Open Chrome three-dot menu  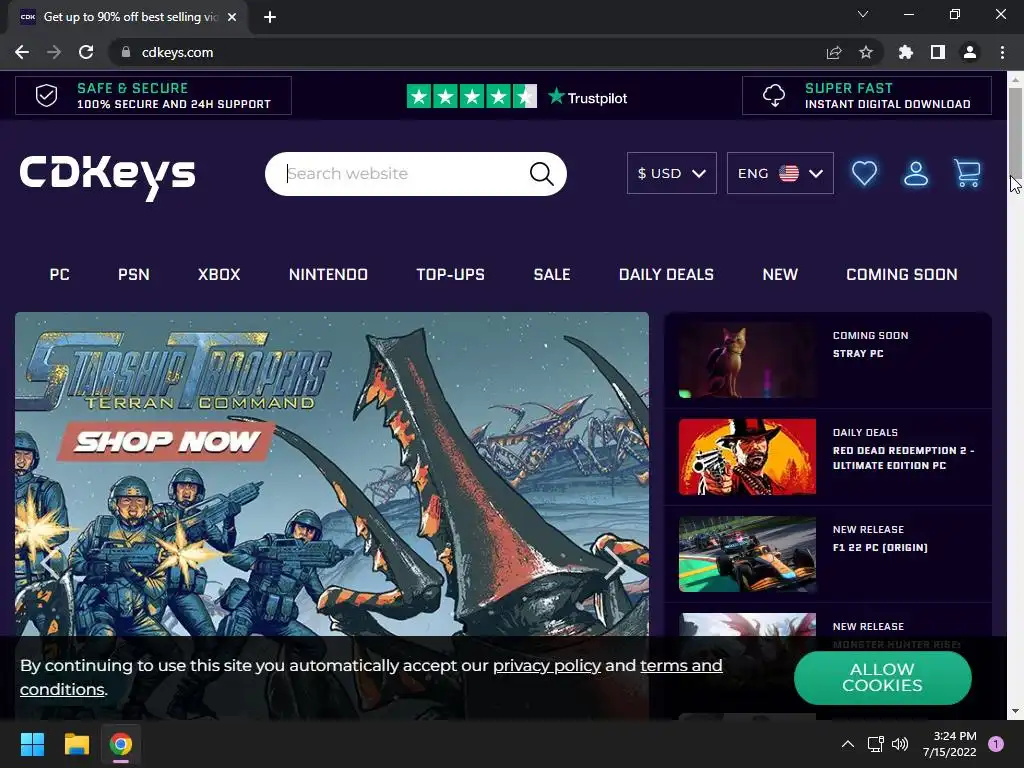click(1002, 52)
